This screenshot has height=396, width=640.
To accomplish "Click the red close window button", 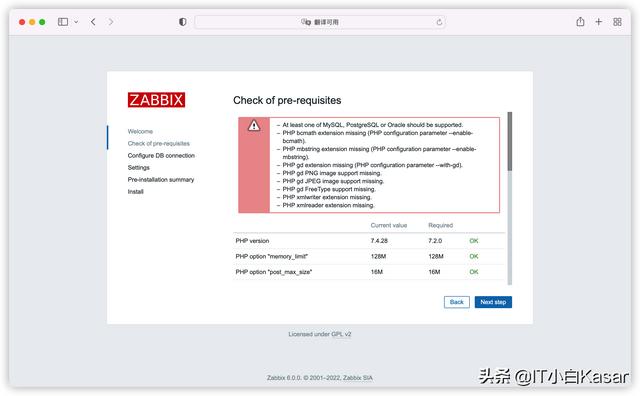I will 22,22.
